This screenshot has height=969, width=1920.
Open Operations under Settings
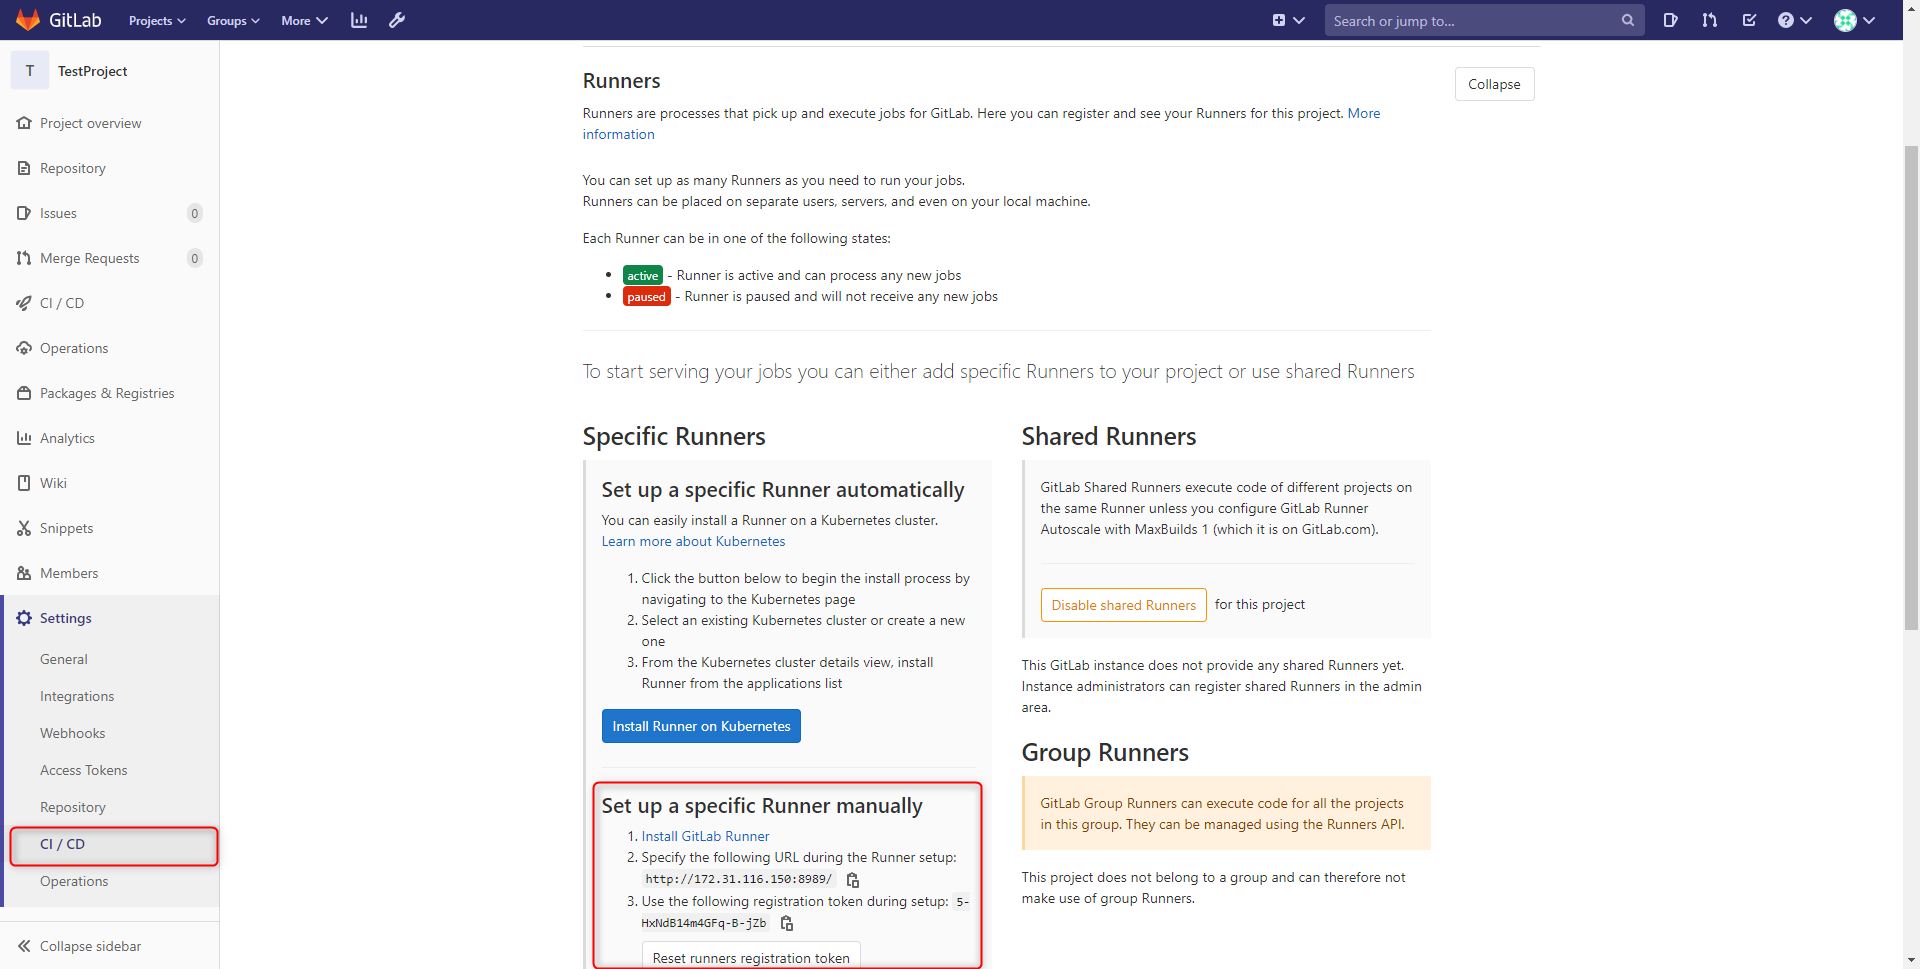point(74,881)
